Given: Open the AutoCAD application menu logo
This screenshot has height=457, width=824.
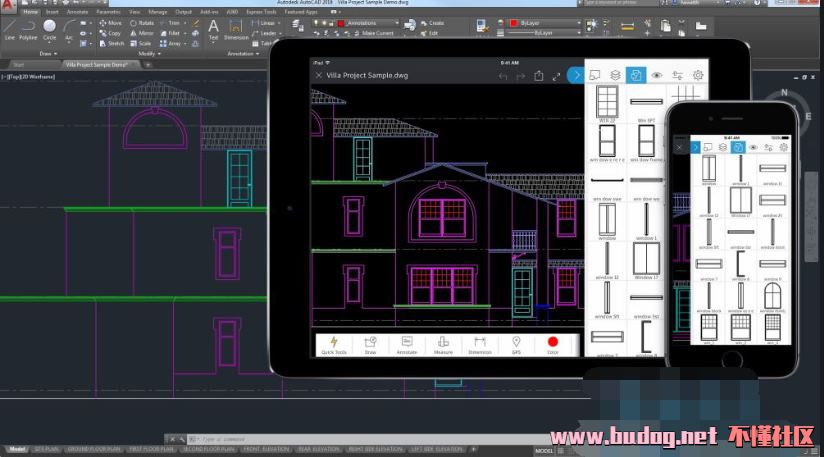Looking at the screenshot, I should point(7,5).
